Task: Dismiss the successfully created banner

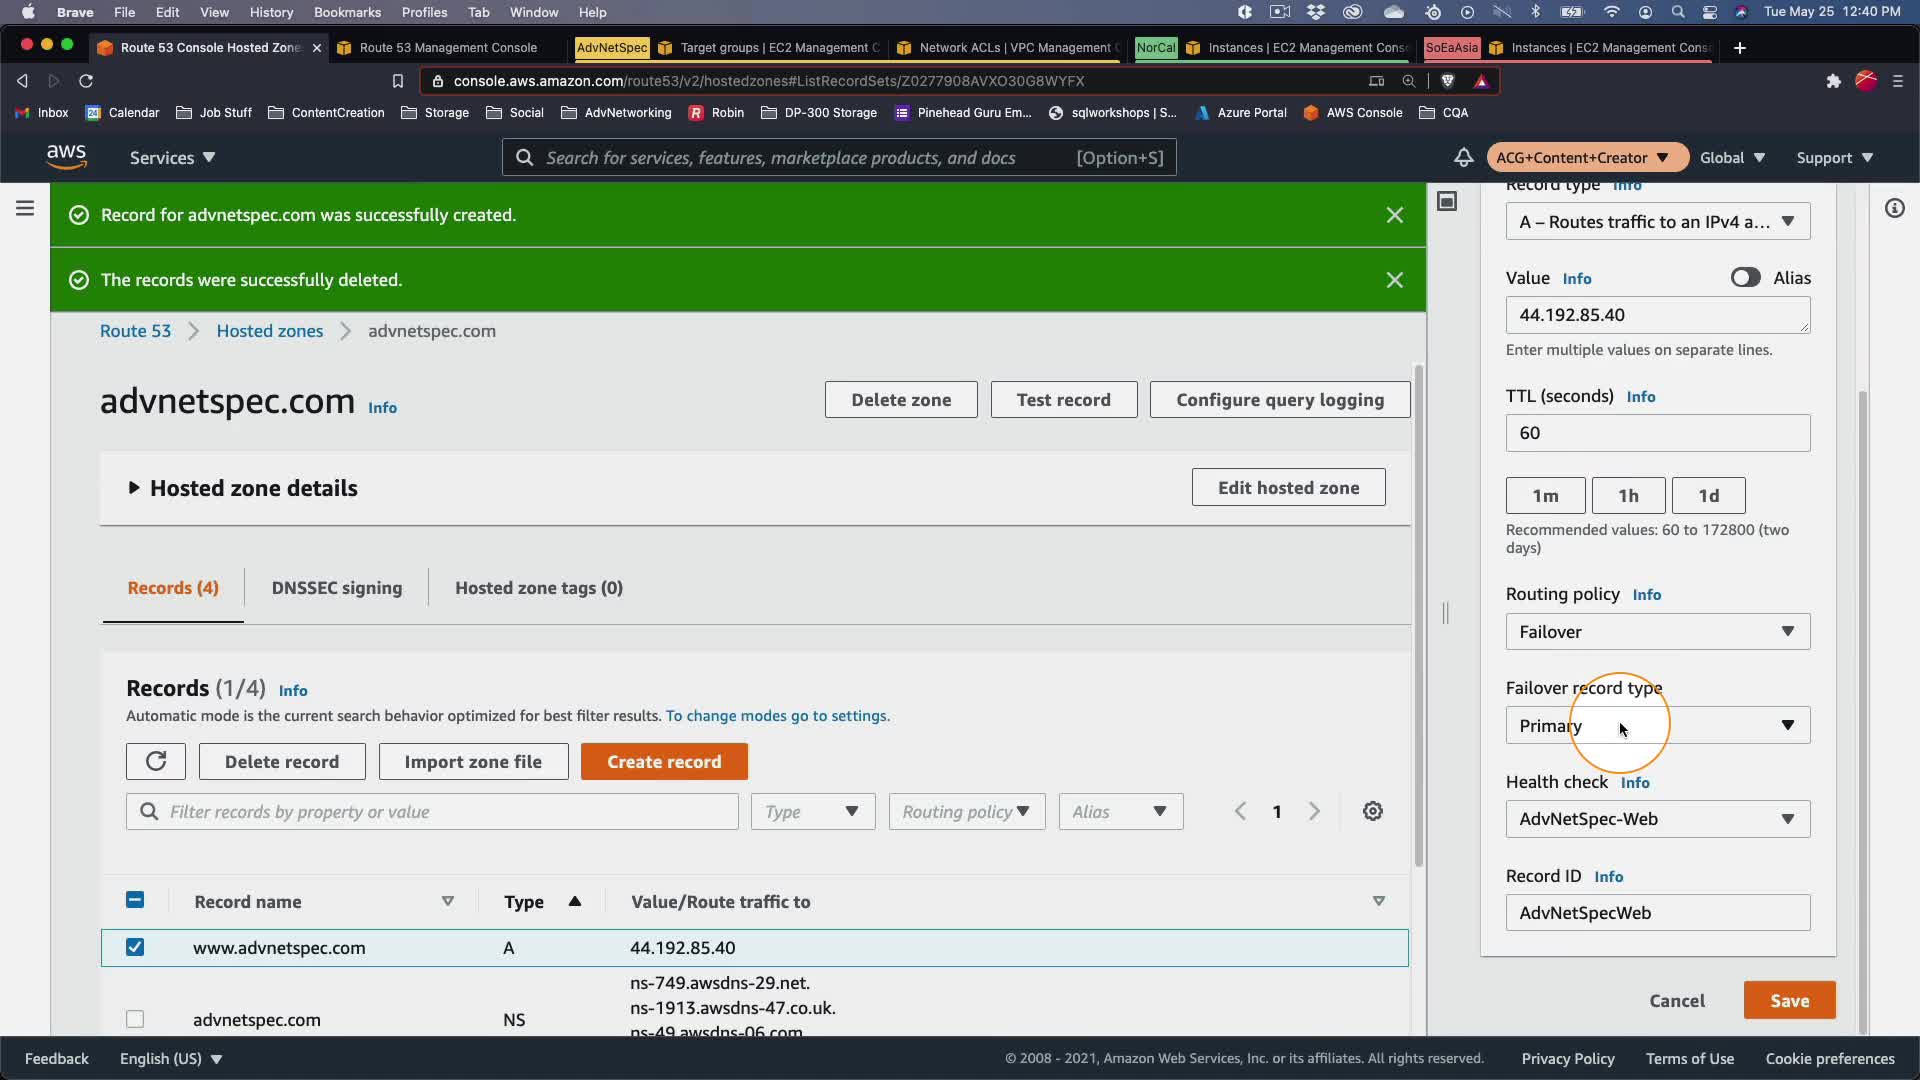Action: tap(1395, 215)
